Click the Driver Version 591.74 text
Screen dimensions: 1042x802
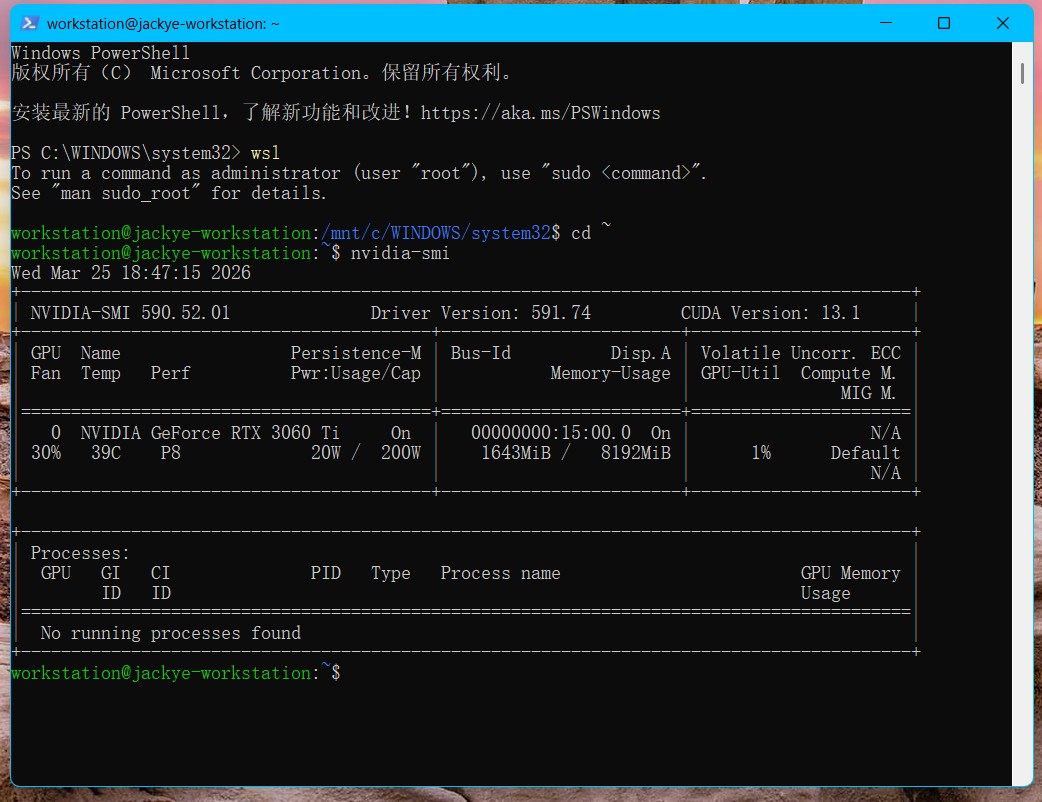pos(480,313)
